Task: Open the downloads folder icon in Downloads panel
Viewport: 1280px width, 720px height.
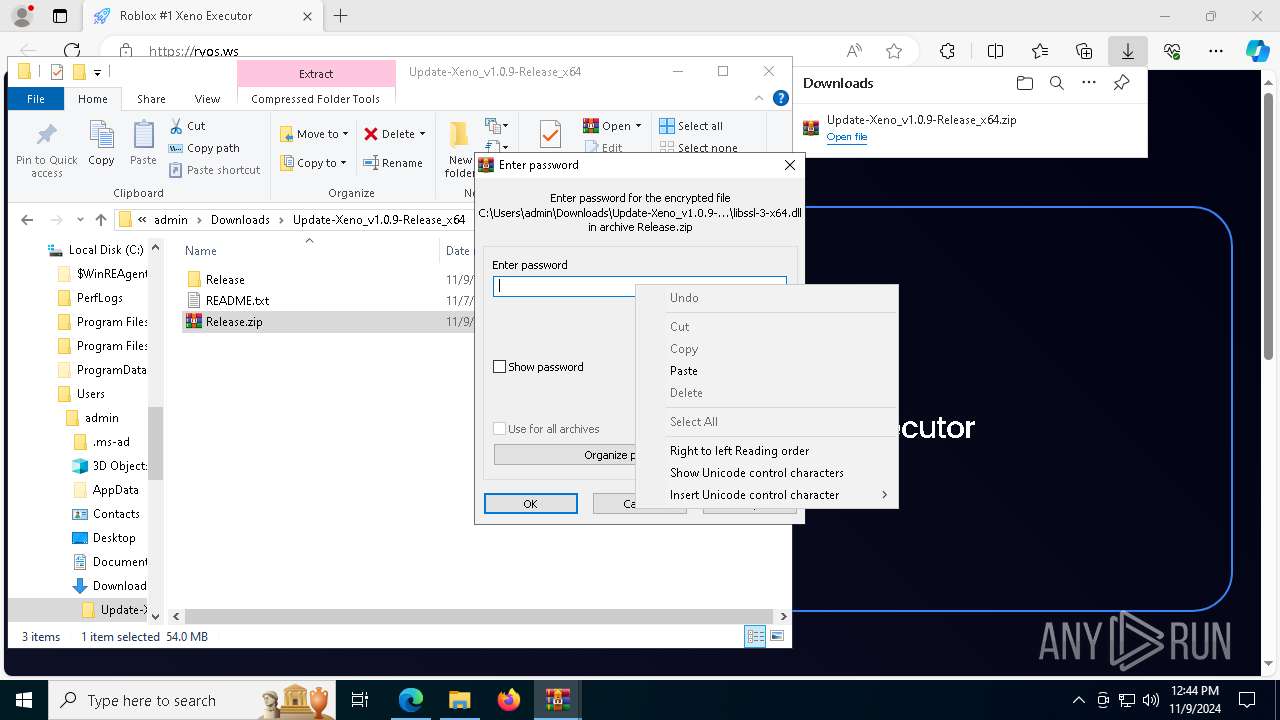Action: 1024,83
